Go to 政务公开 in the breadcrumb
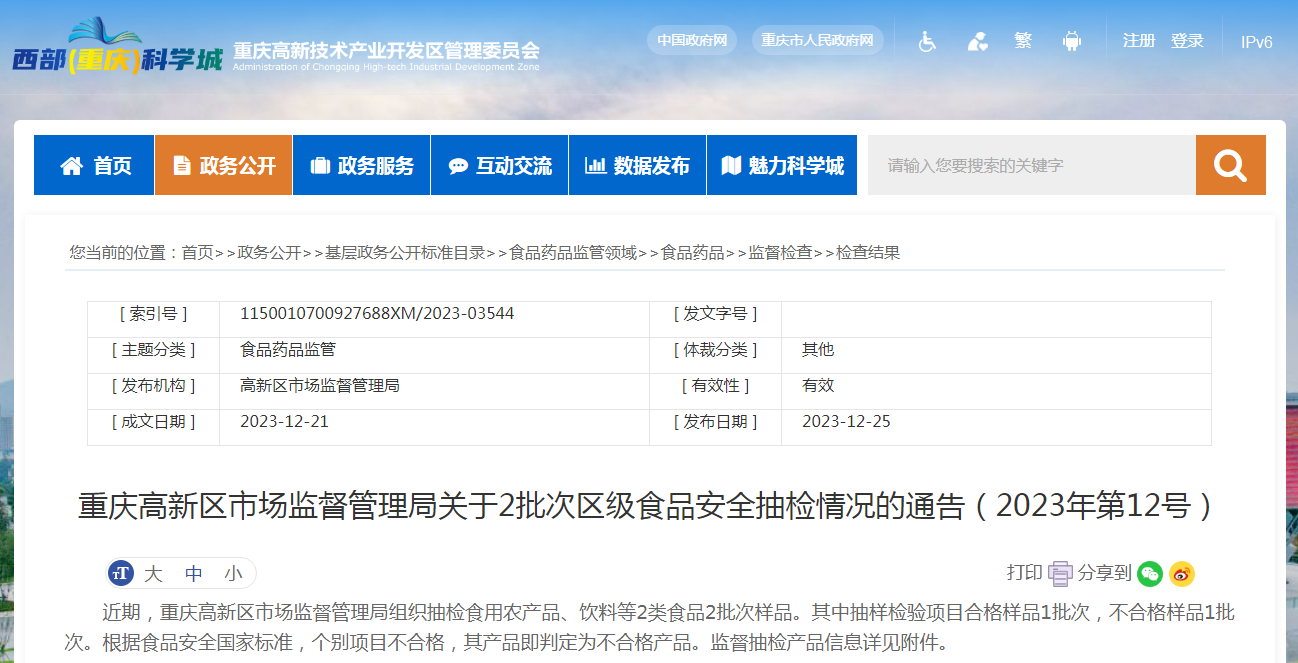This screenshot has width=1298, height=663. click(x=269, y=253)
